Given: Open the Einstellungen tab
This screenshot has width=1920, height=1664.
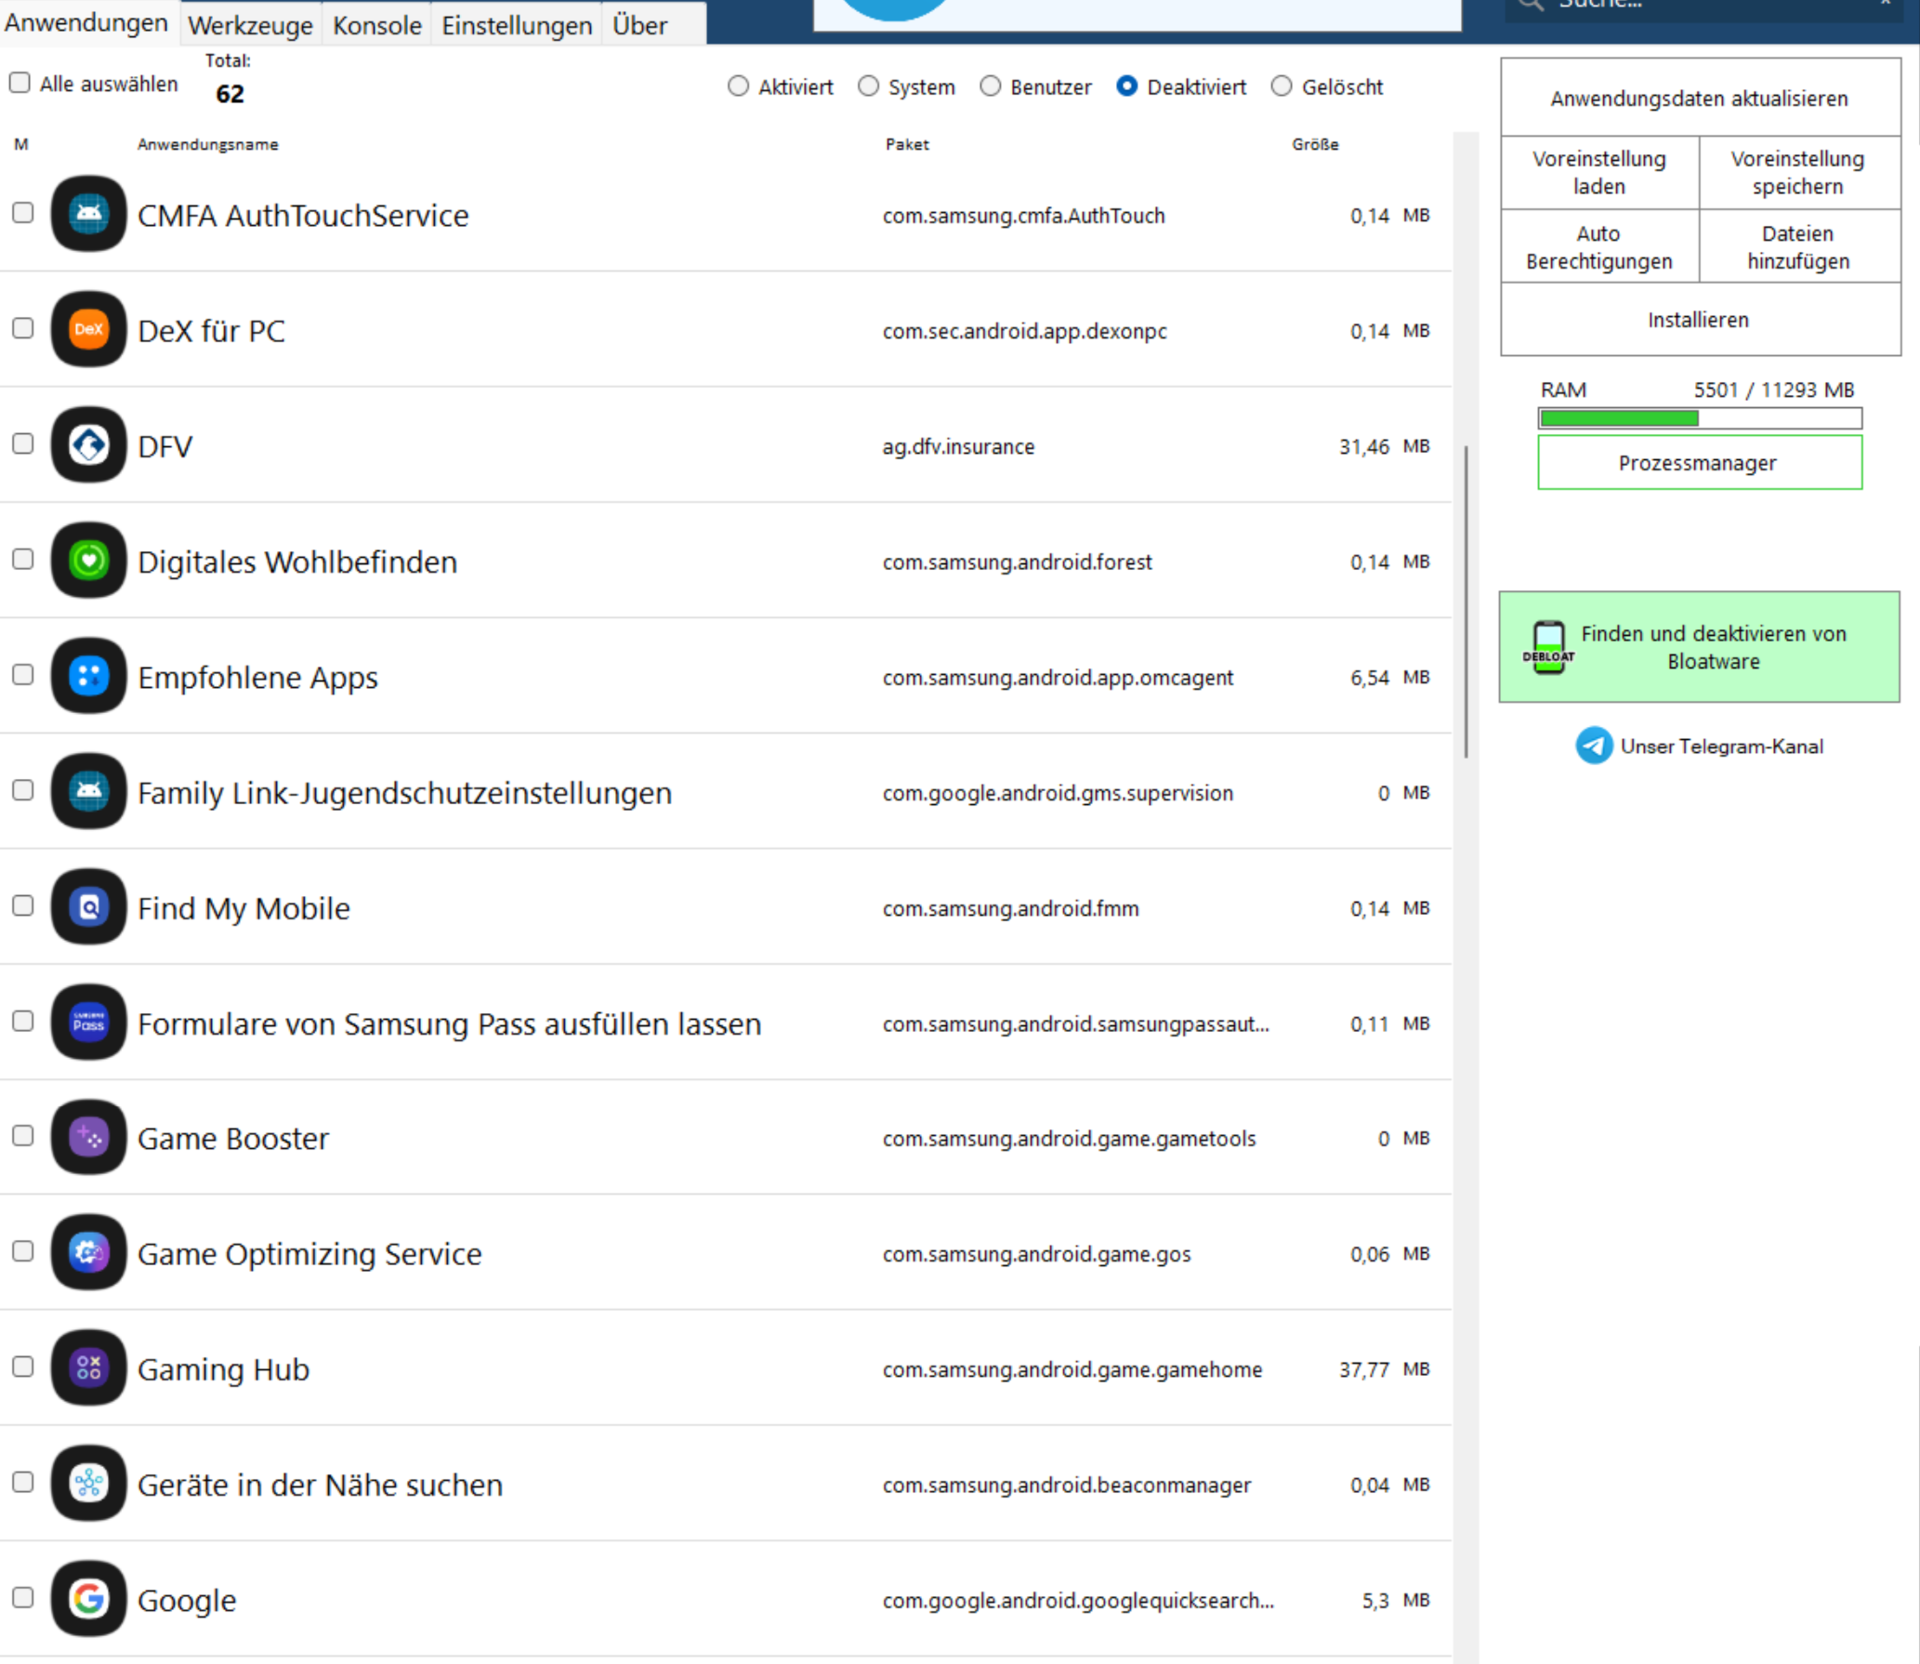Looking at the screenshot, I should pos(516,25).
